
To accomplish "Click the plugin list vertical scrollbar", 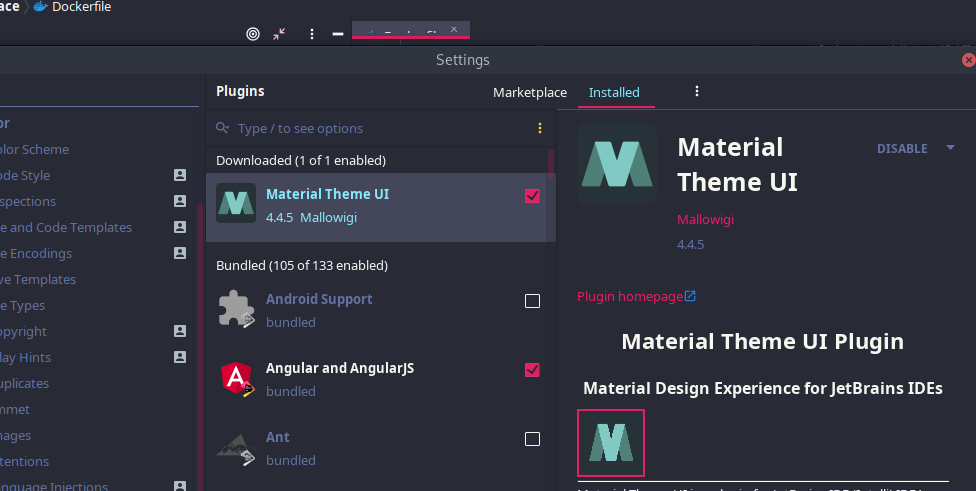I will click(x=551, y=163).
